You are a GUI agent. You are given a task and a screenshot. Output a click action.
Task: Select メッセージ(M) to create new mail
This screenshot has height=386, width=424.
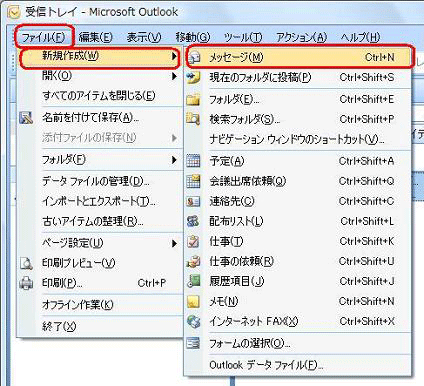click(x=299, y=57)
